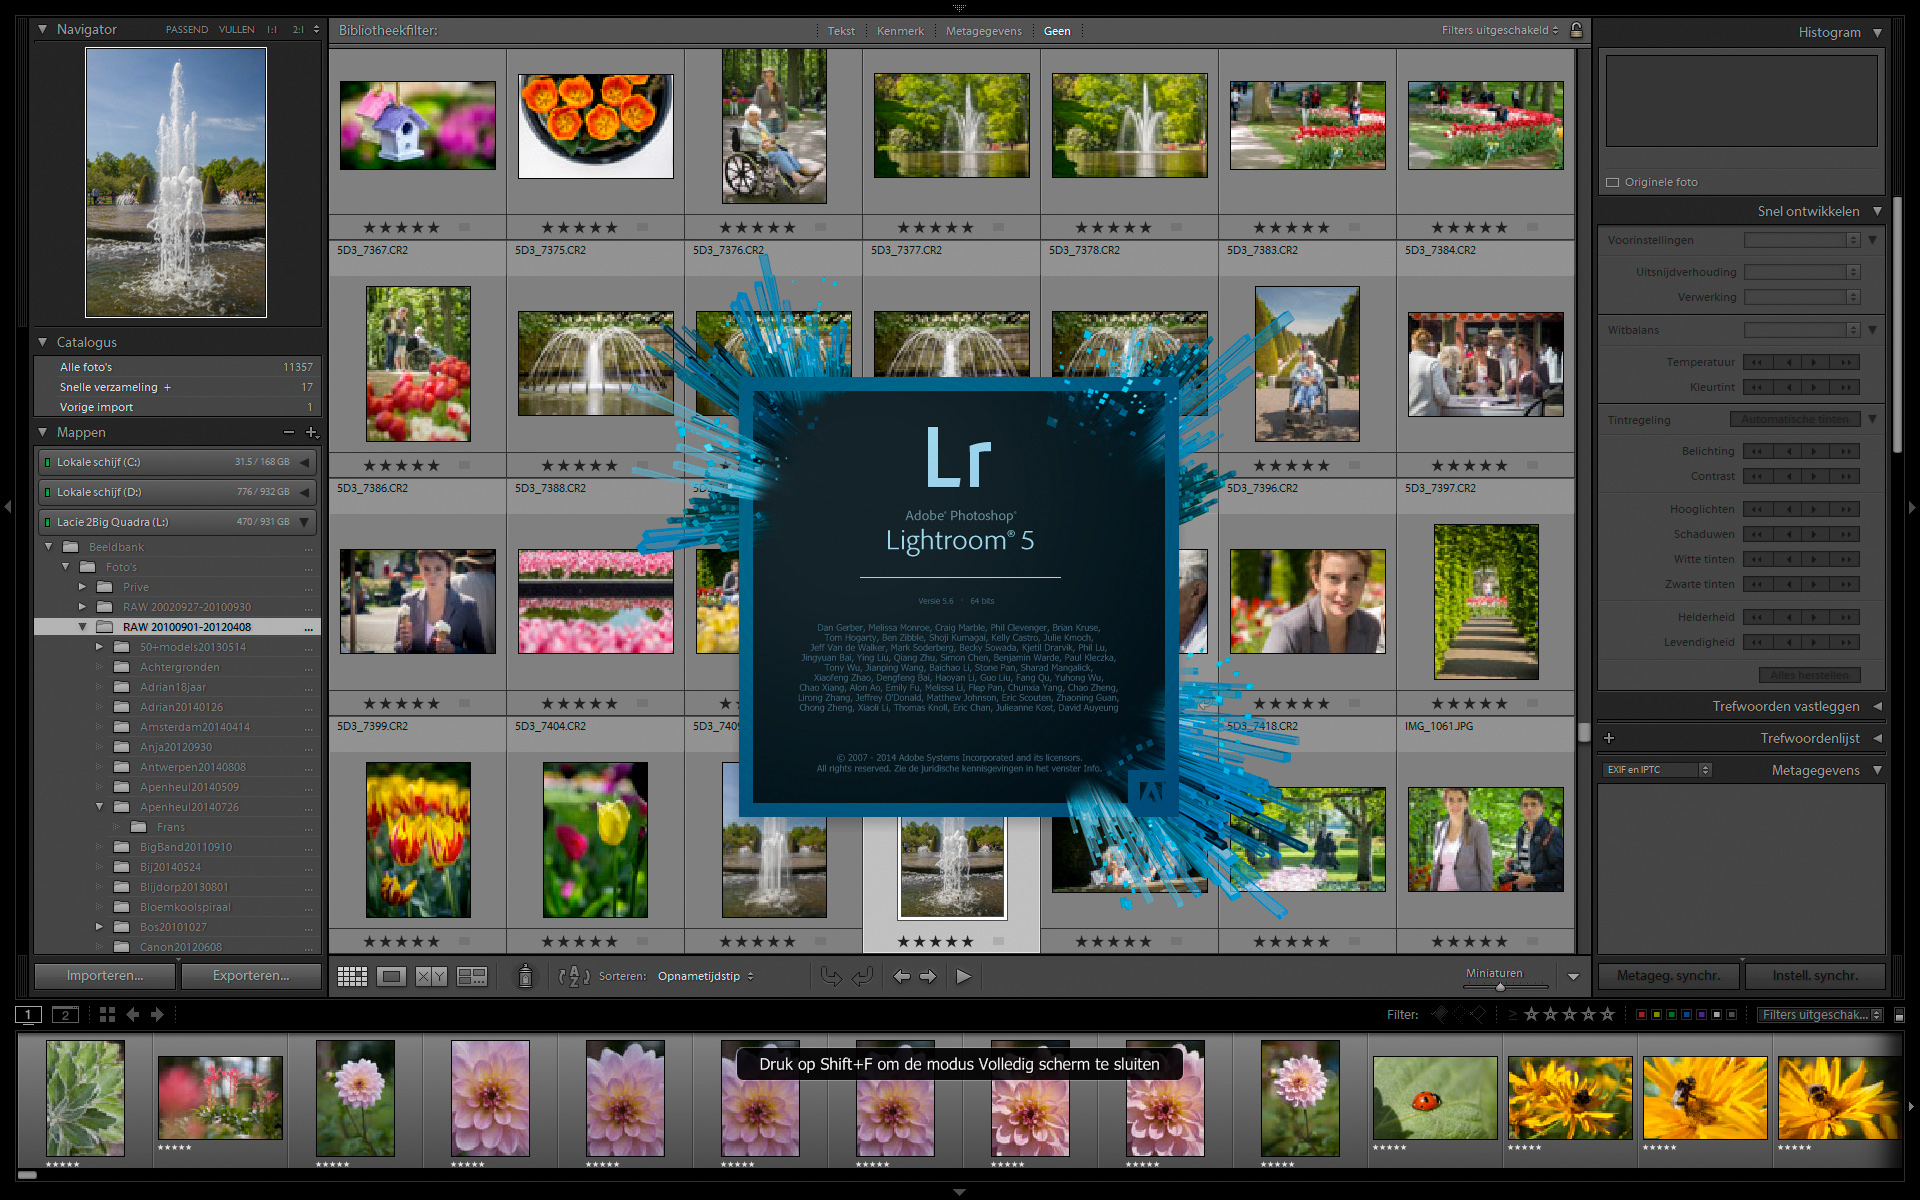Screen dimensions: 1920x1200
Task: Toggle the blue color label filter
Action: pos(1686,1014)
